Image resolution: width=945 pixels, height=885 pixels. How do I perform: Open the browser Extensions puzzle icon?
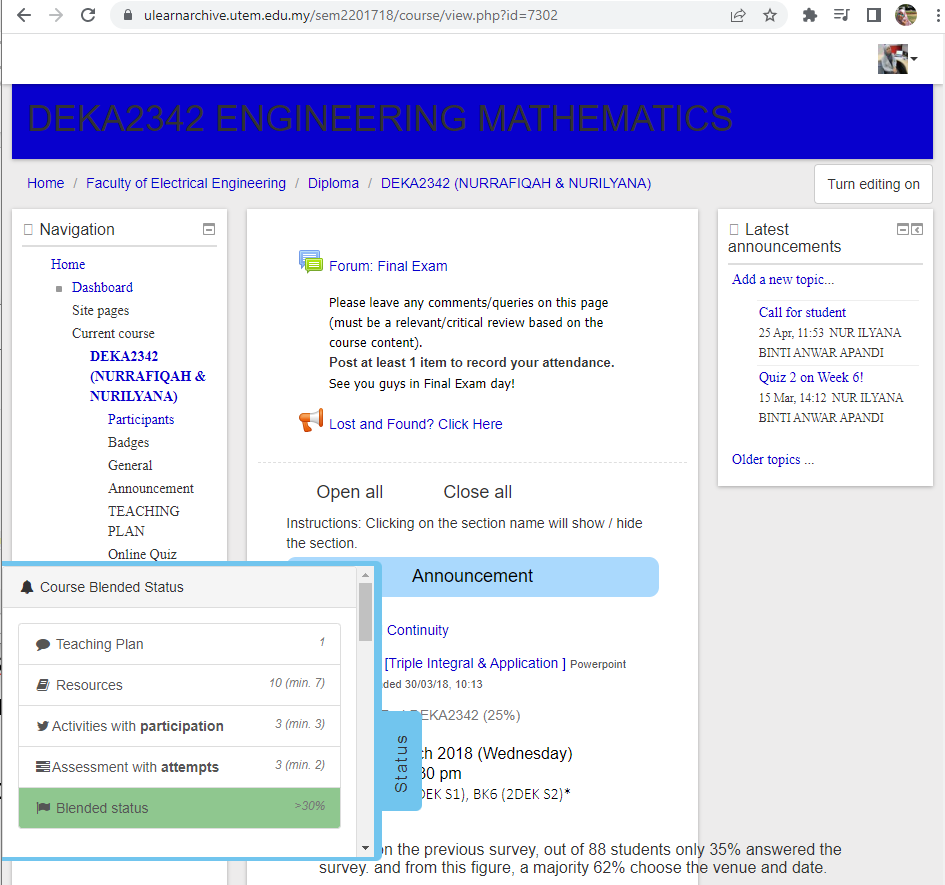(810, 15)
